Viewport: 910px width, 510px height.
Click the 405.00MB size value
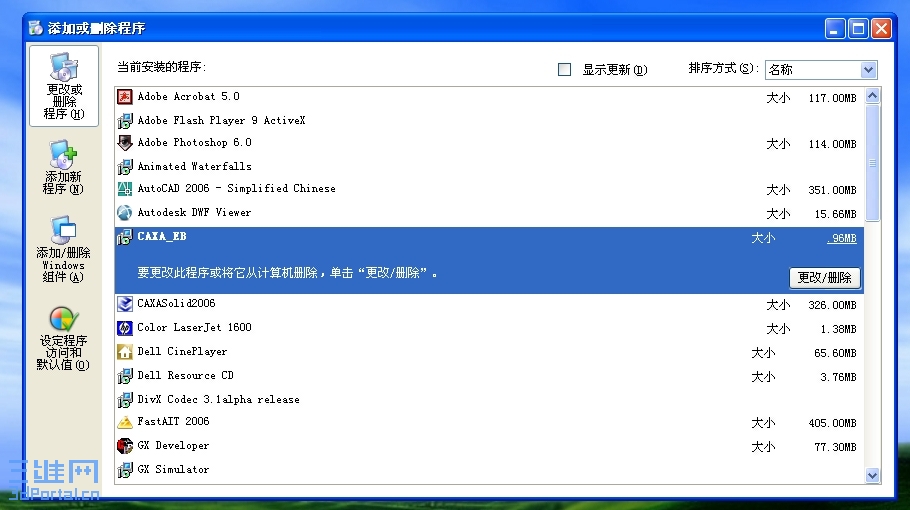tap(832, 424)
